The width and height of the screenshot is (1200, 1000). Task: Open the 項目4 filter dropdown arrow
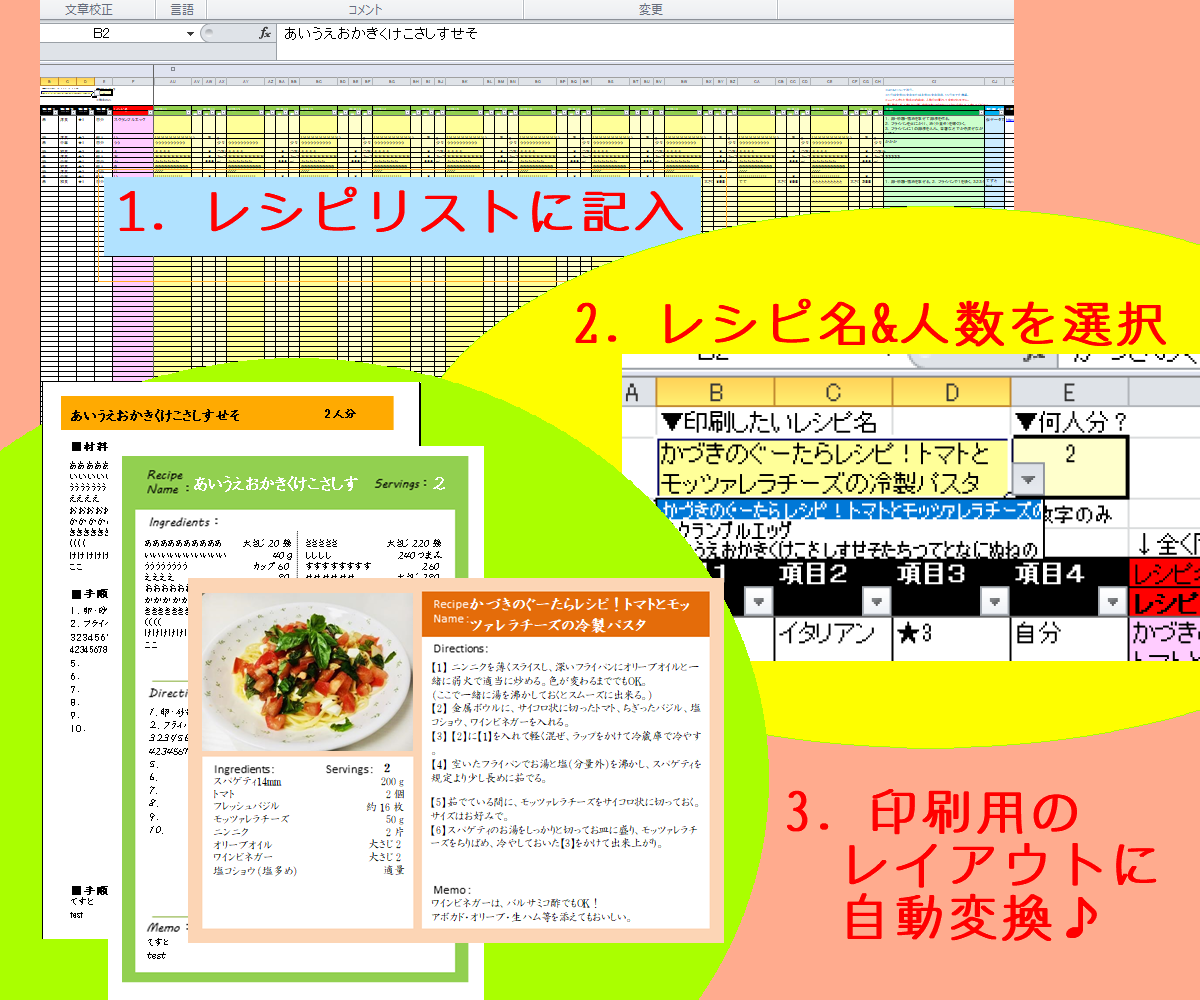pyautogui.click(x=1112, y=601)
